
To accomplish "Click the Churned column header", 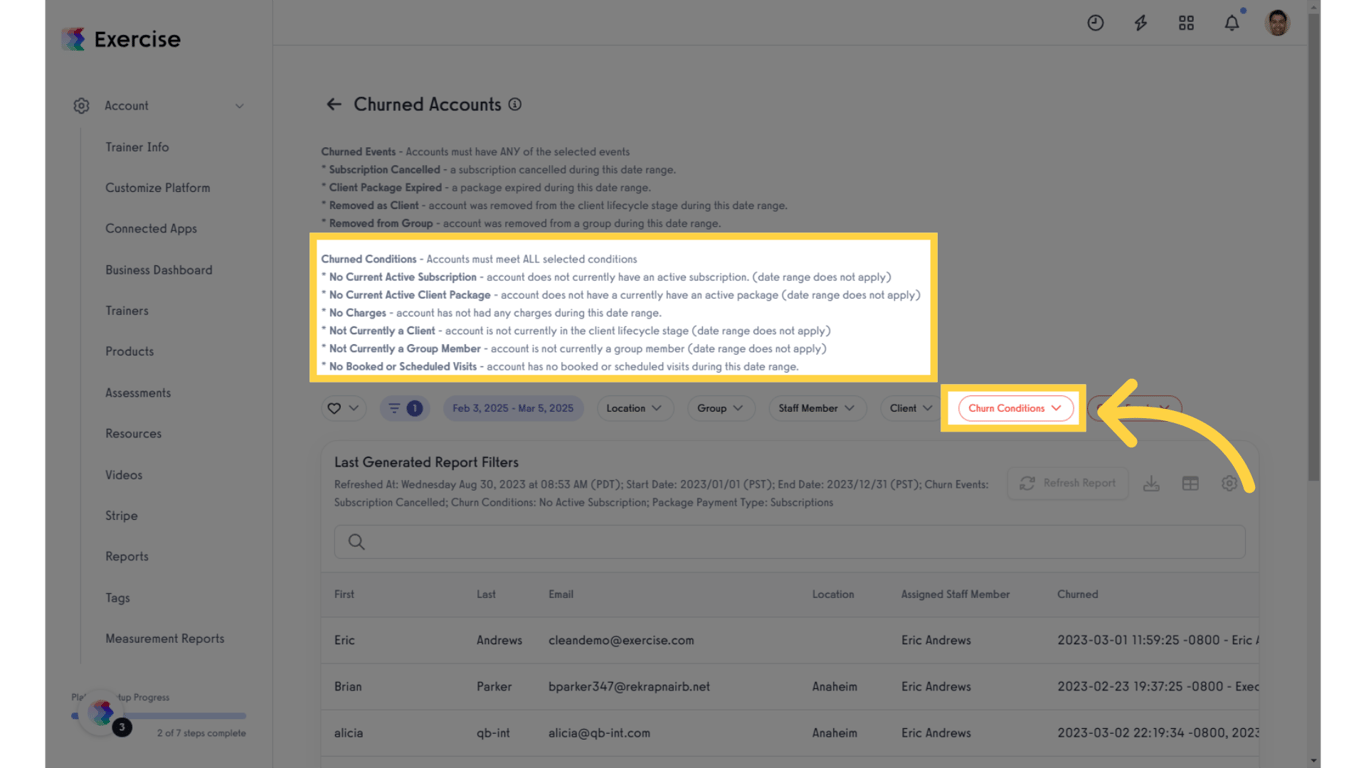I will tap(1077, 594).
